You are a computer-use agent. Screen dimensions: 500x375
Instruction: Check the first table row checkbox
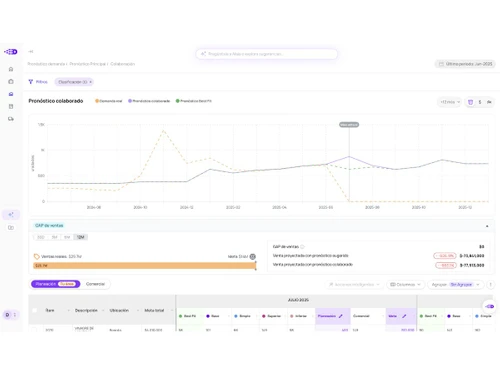[34, 329]
